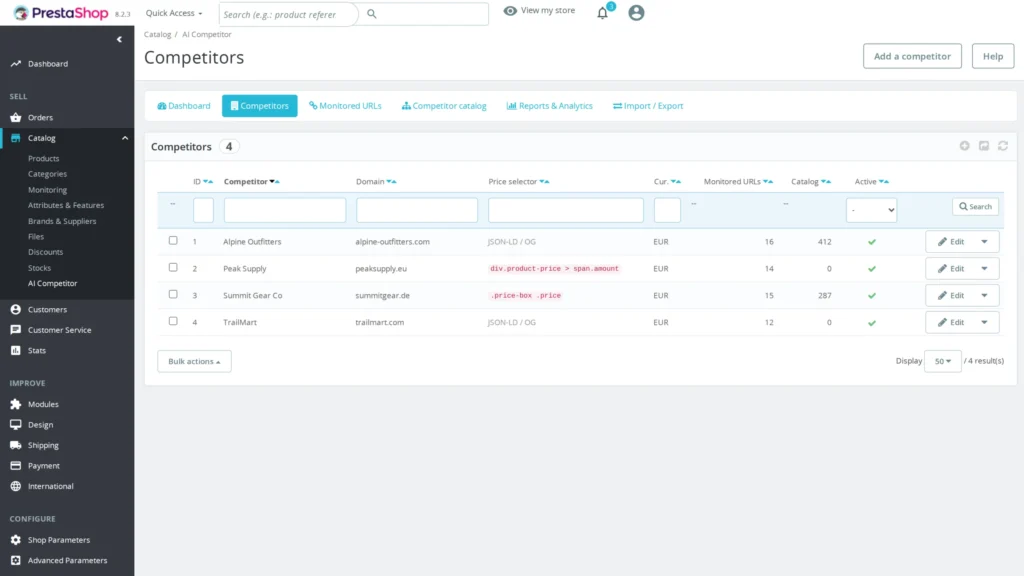Open the action dropdown next to Peak Supply's Edit button

[x=984, y=268]
